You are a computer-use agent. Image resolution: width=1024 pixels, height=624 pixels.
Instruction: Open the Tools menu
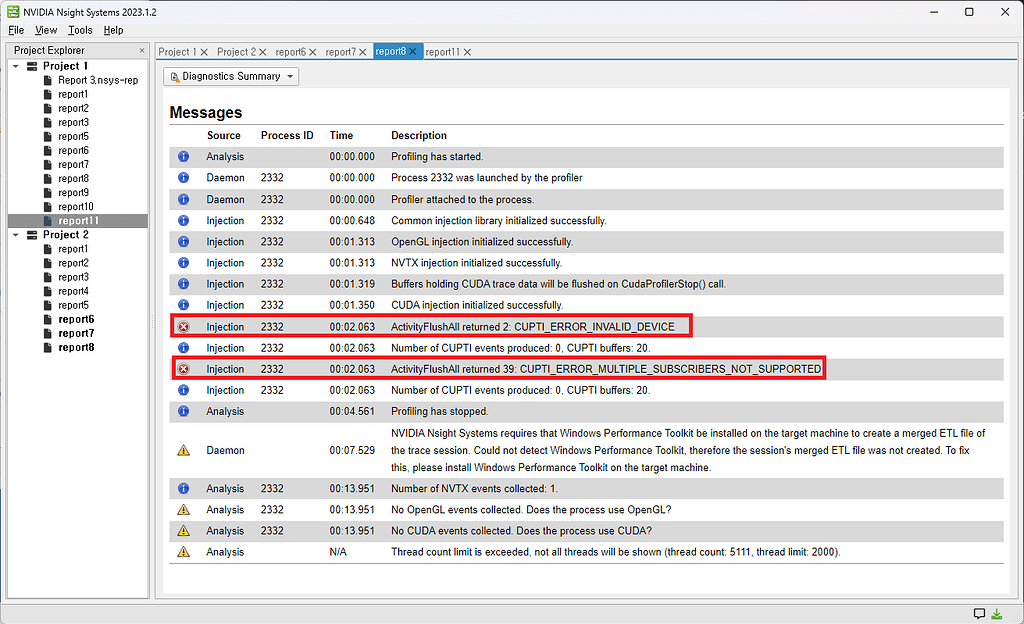(80, 30)
